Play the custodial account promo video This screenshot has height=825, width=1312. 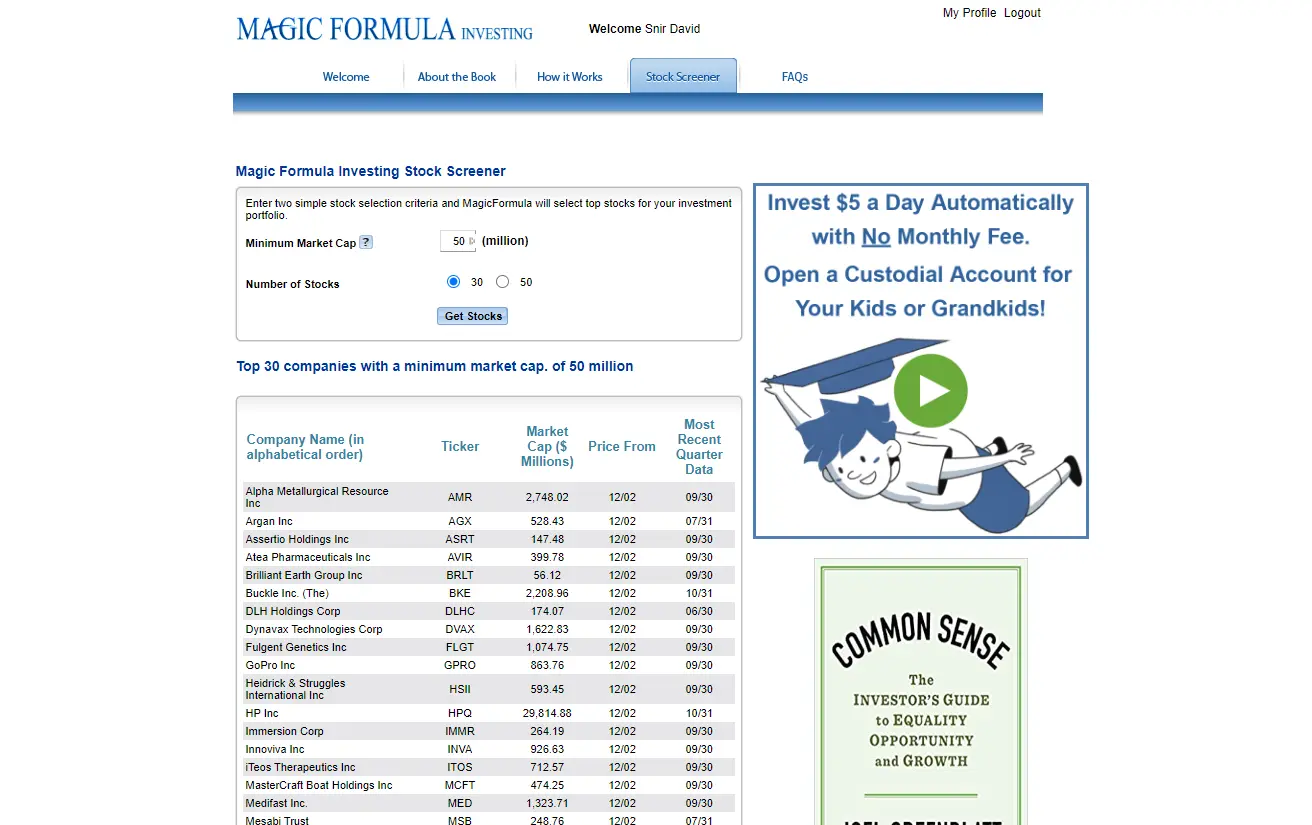[930, 391]
